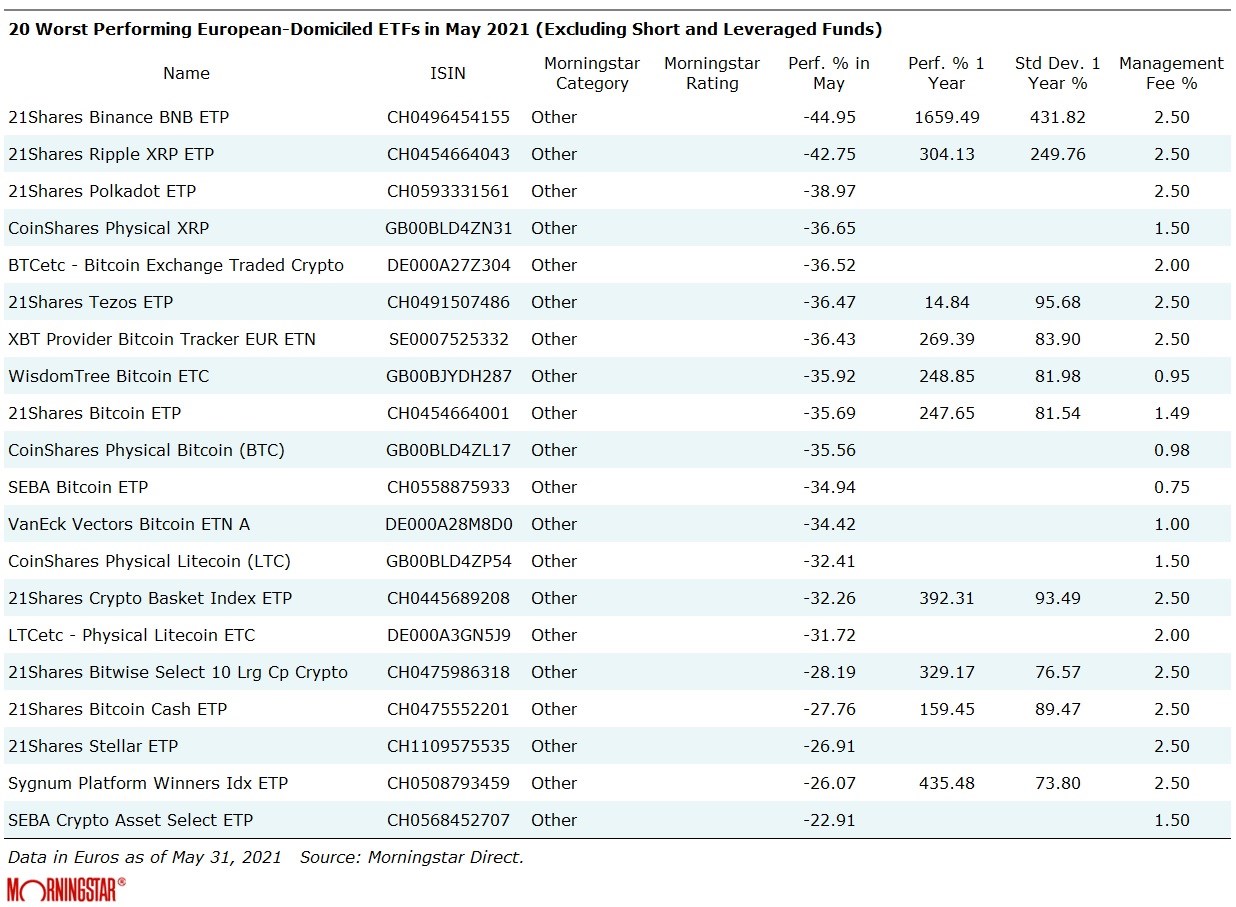Select the Std Dev. 1 Year % header
The height and width of the screenshot is (907, 1236).
coord(1057,73)
